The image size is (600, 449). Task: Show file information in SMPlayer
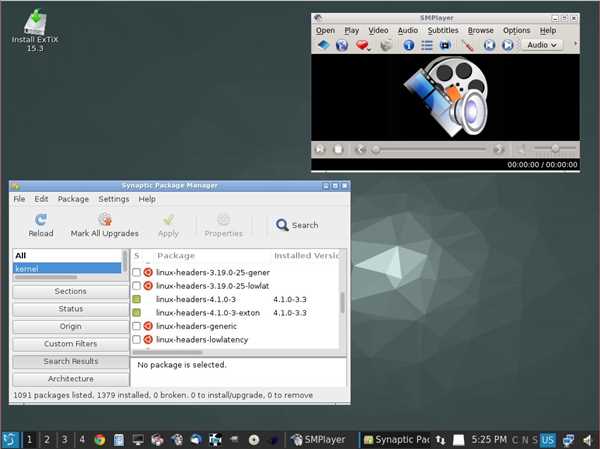click(409, 45)
